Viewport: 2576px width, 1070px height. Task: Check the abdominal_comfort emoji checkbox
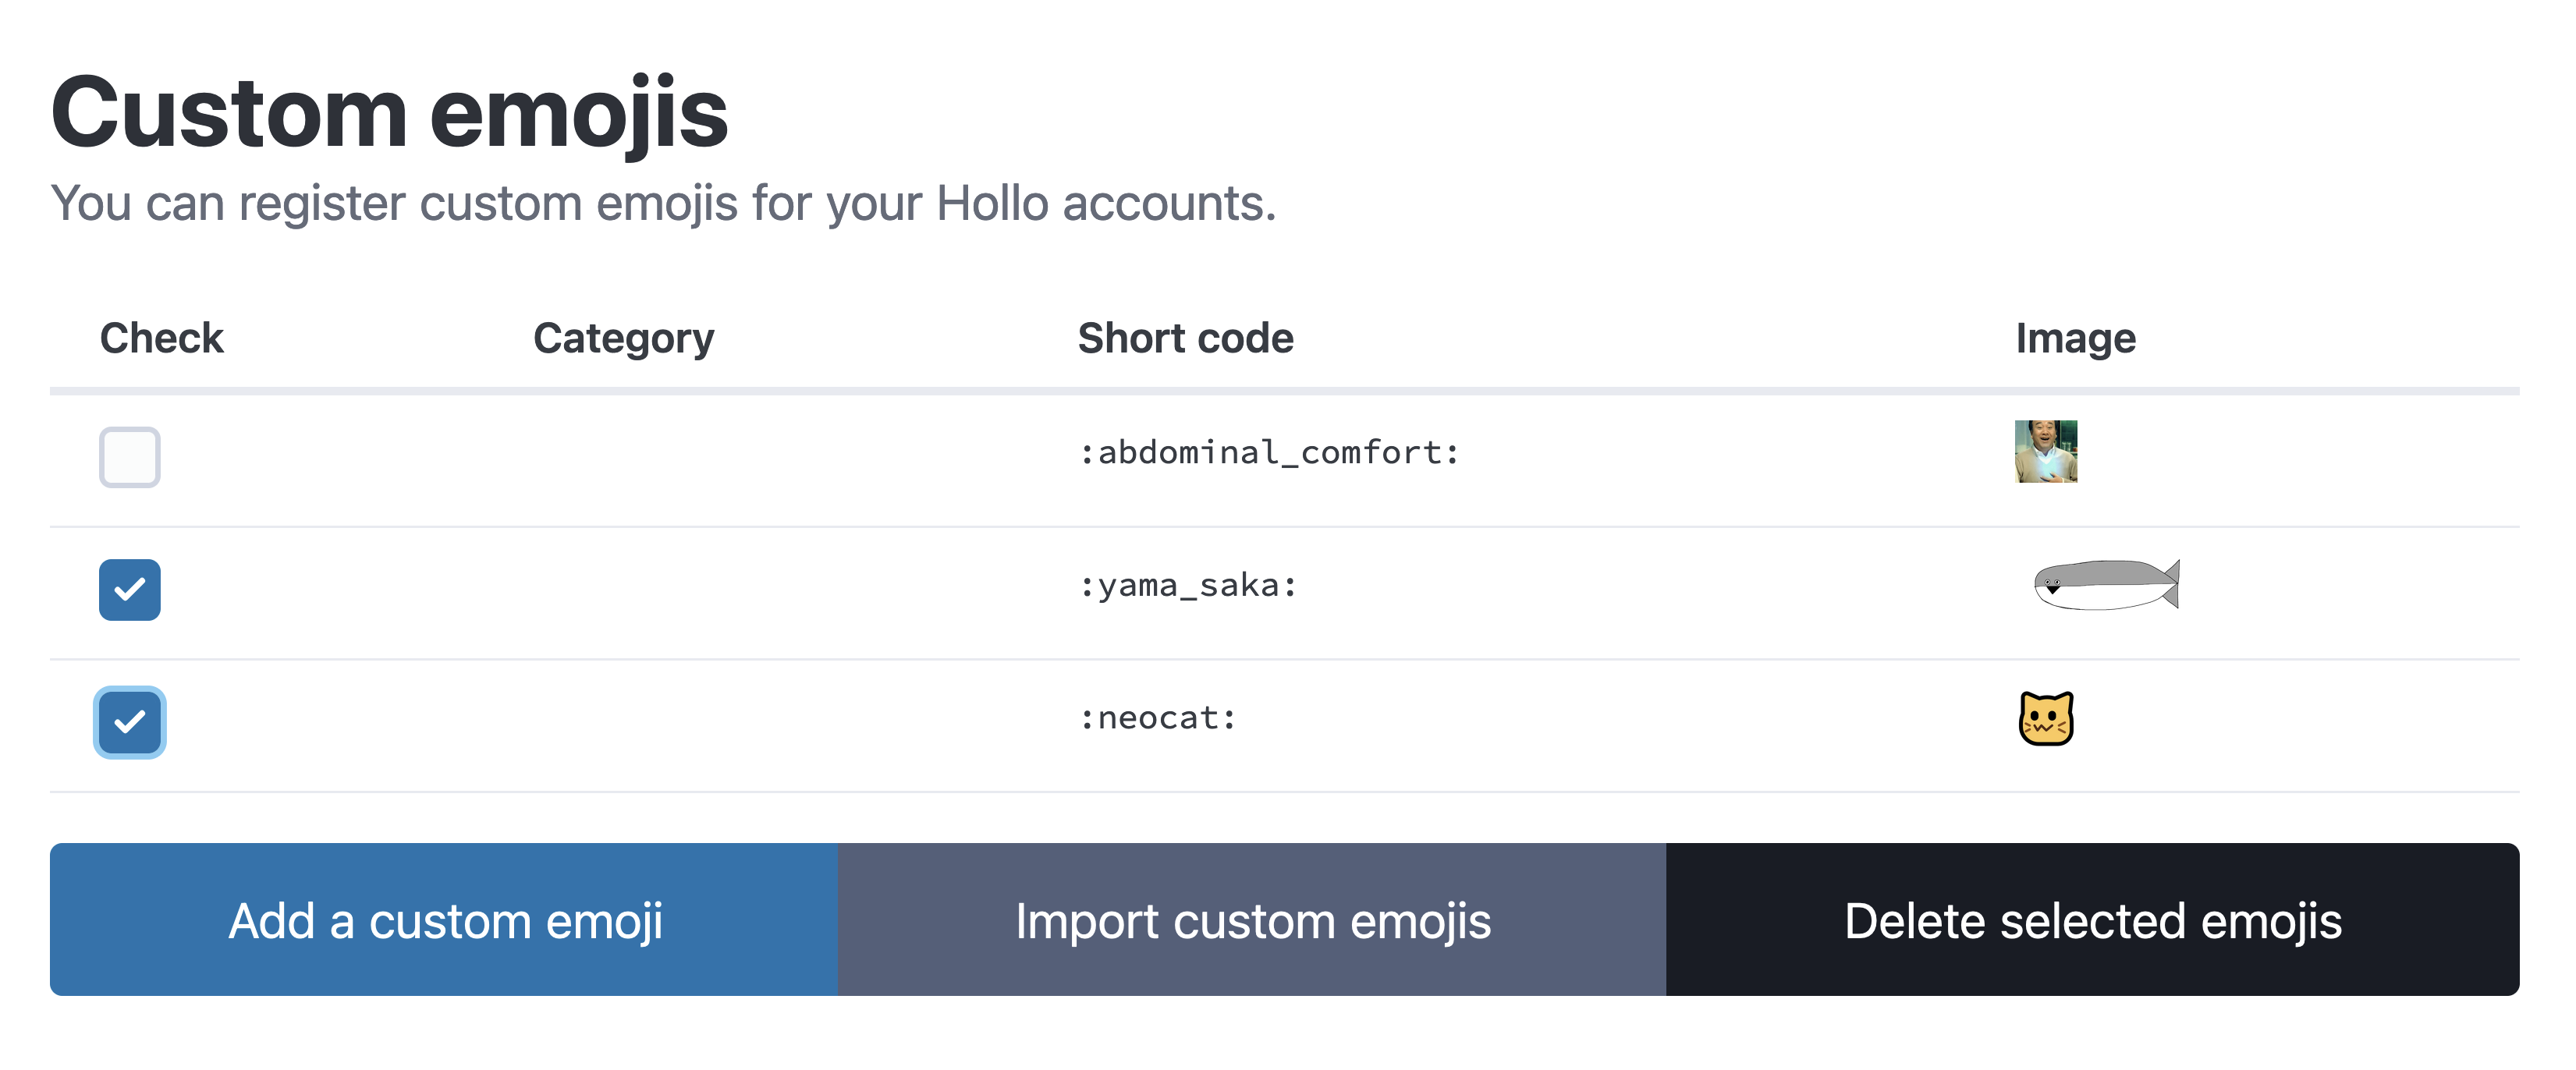[130, 457]
